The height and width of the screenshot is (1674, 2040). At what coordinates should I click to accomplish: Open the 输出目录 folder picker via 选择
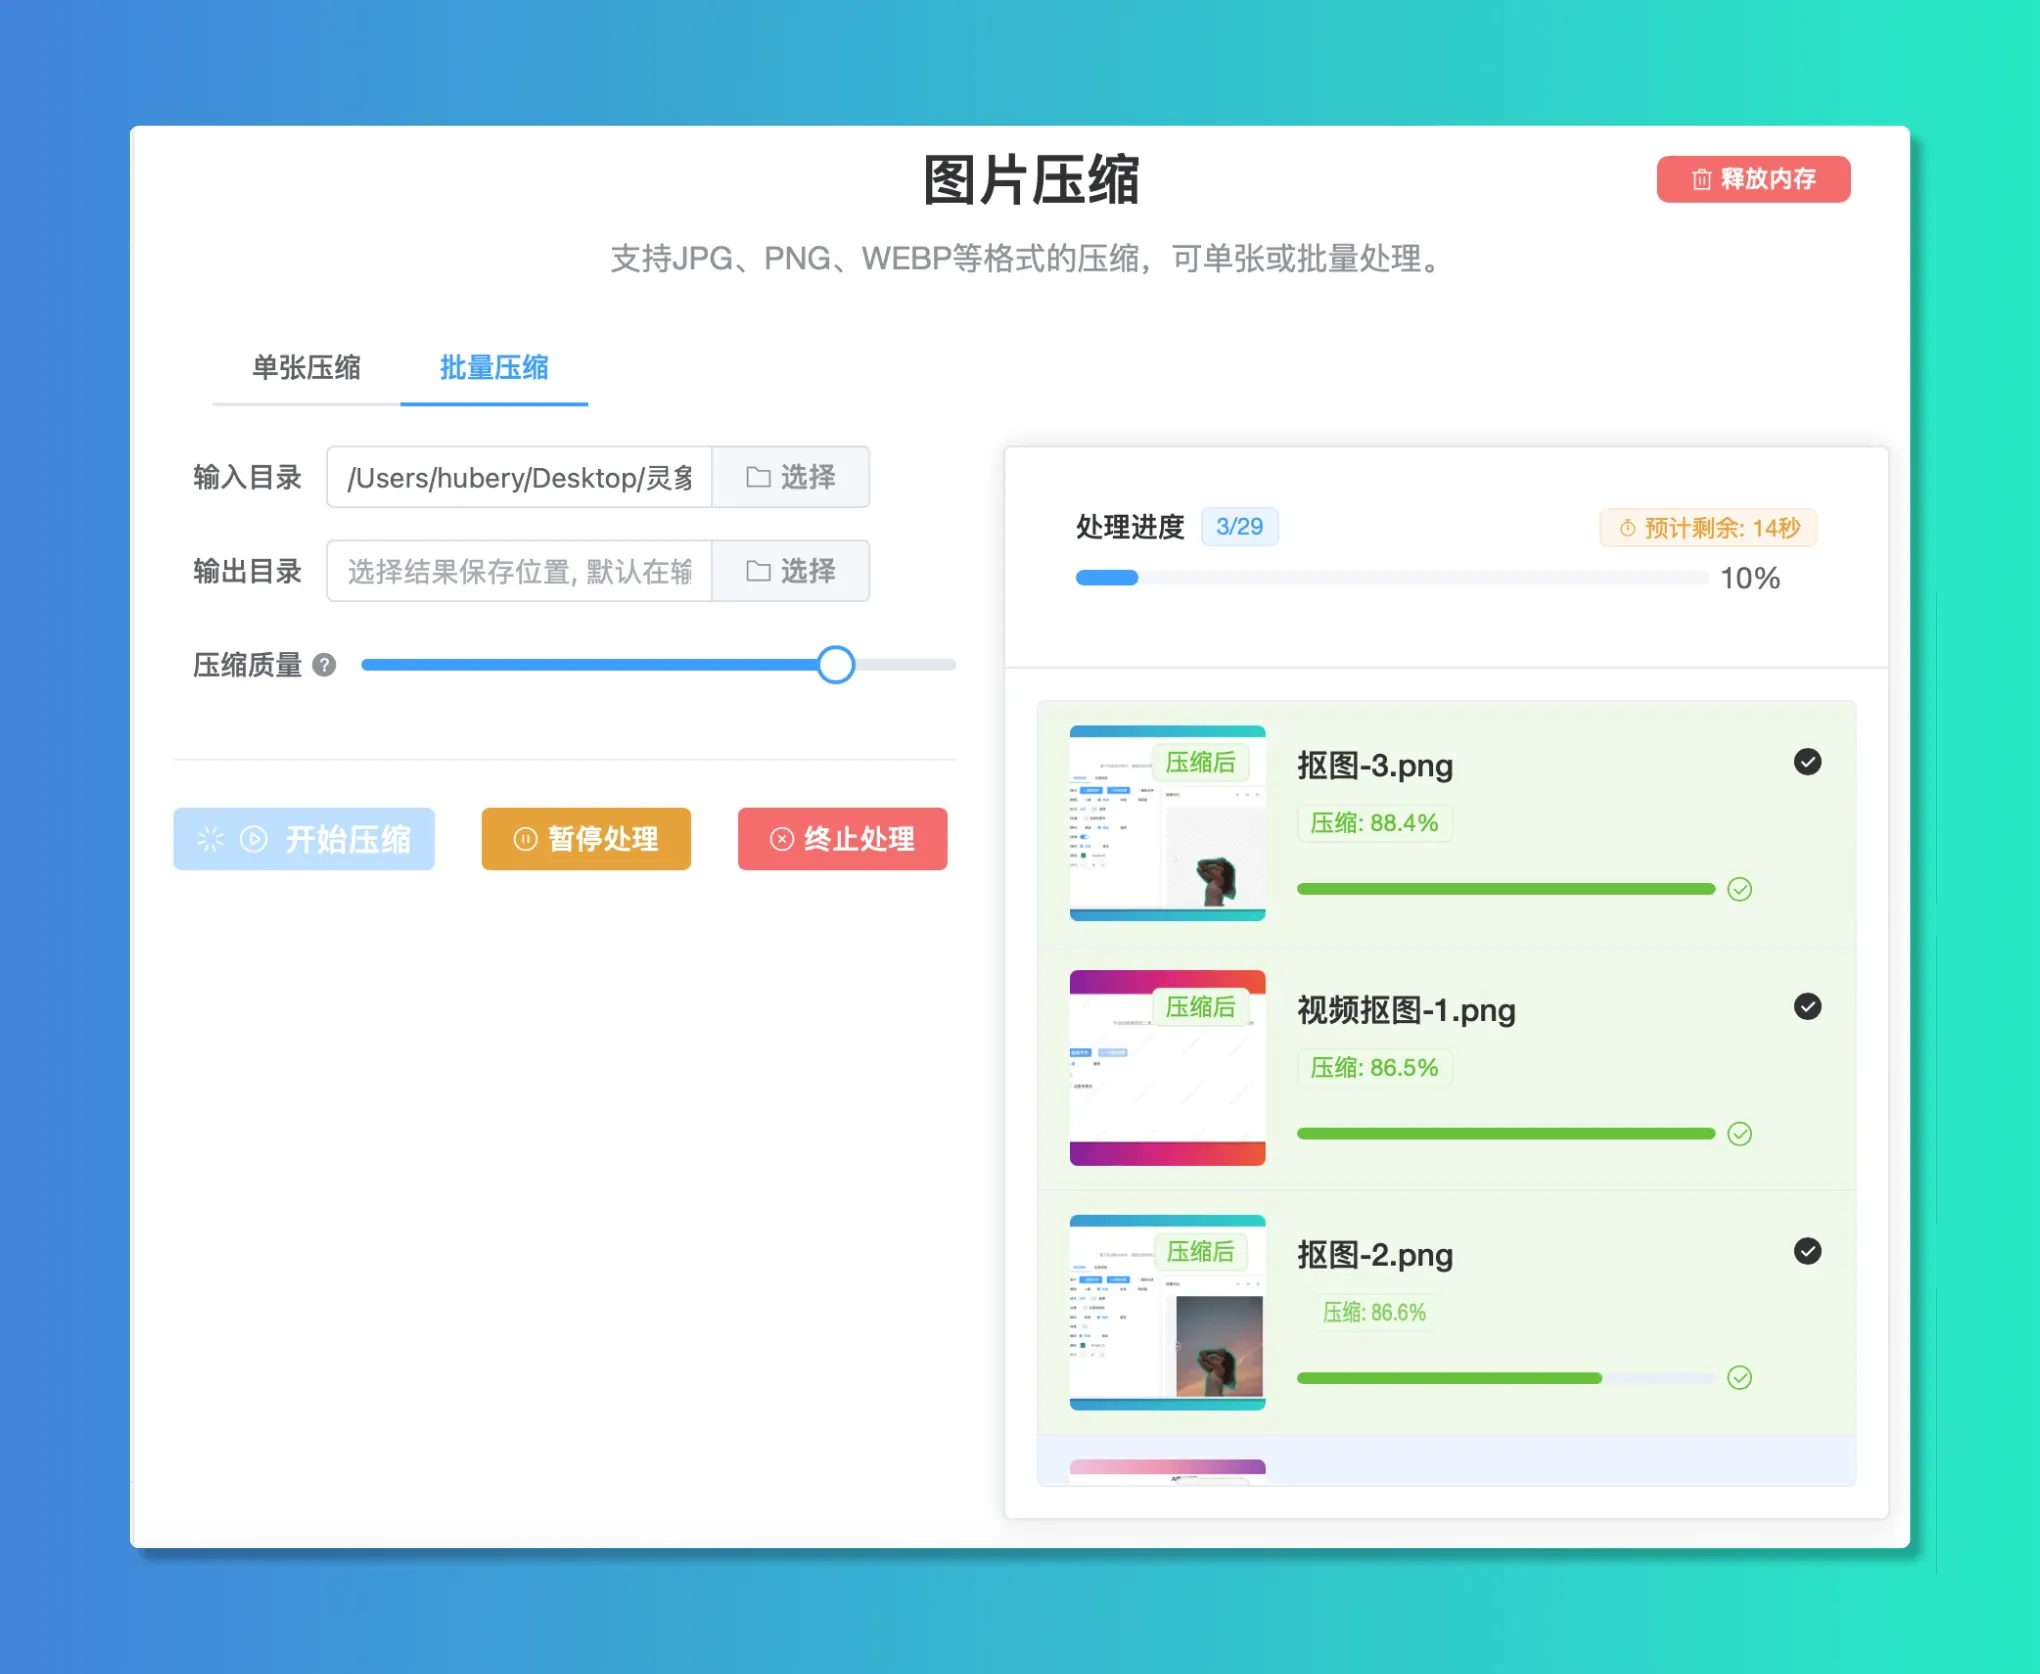point(790,570)
